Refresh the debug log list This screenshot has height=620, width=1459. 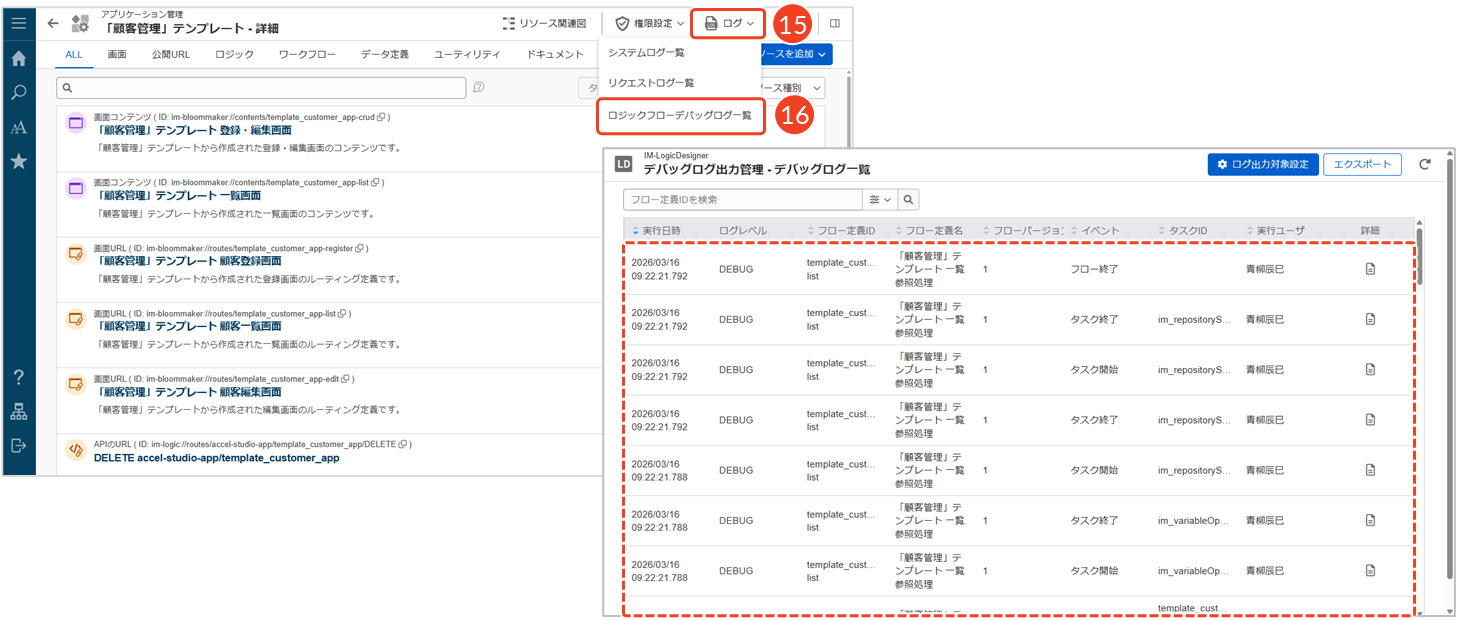pos(1425,165)
